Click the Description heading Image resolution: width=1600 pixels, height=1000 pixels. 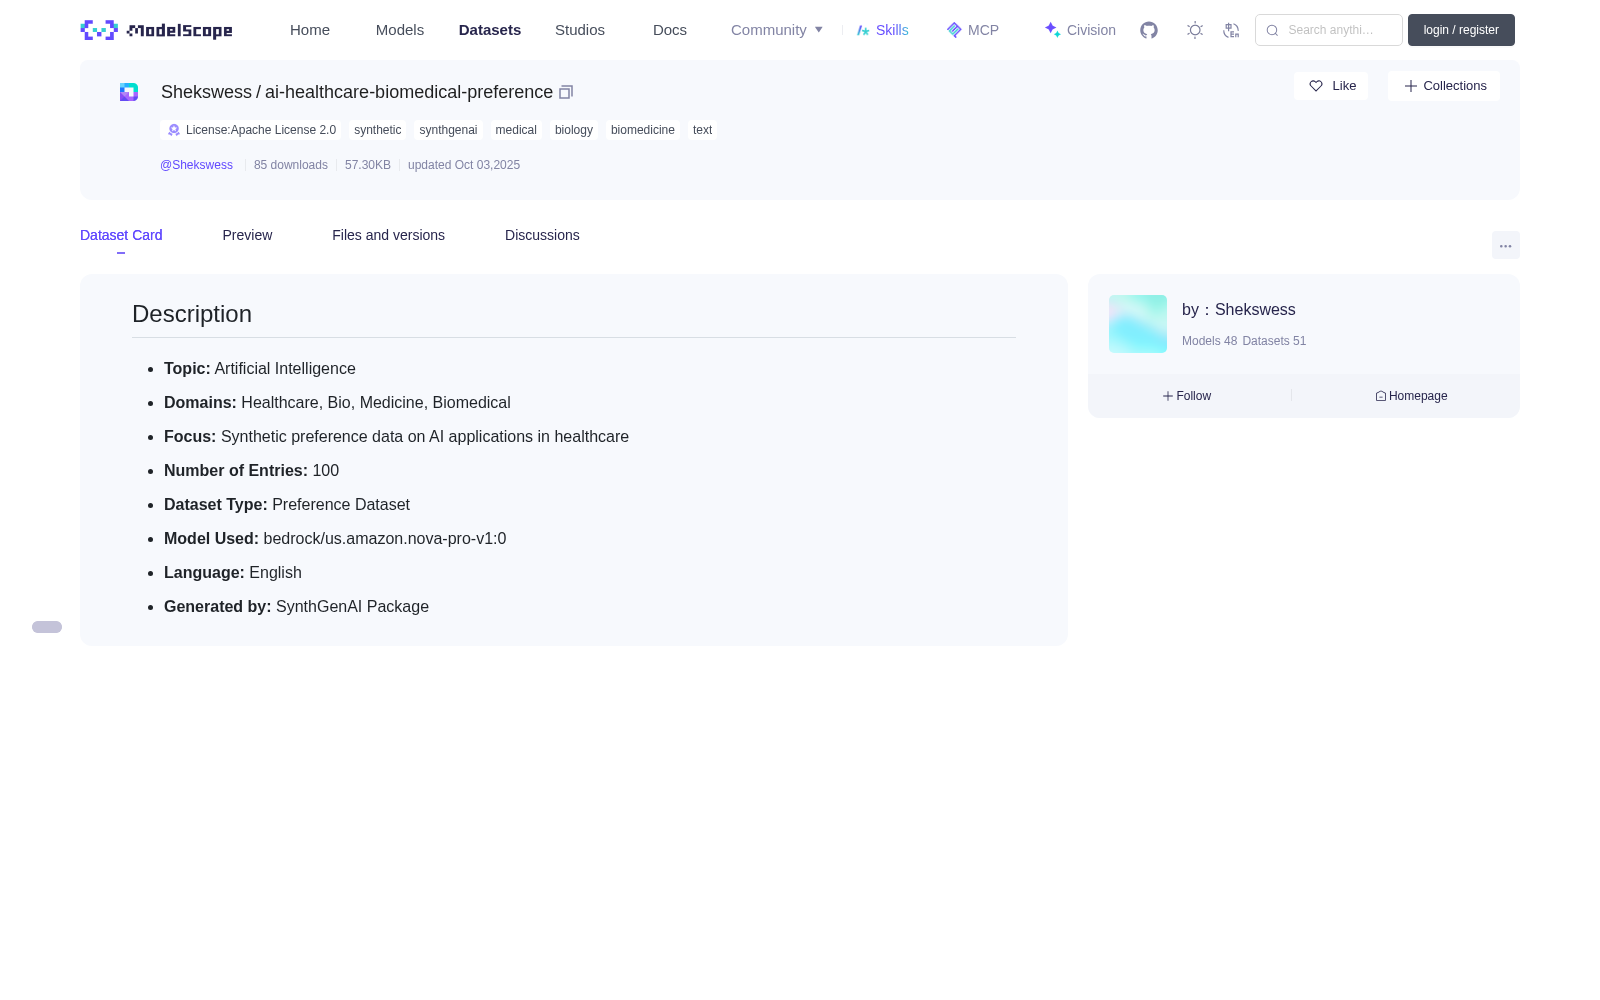(192, 314)
